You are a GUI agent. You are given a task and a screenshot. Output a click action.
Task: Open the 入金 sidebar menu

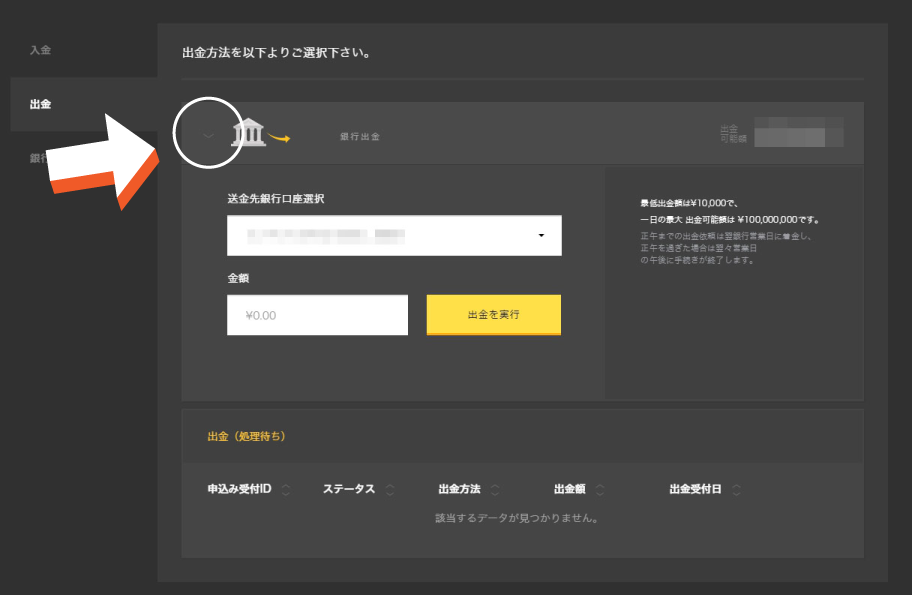click(40, 50)
